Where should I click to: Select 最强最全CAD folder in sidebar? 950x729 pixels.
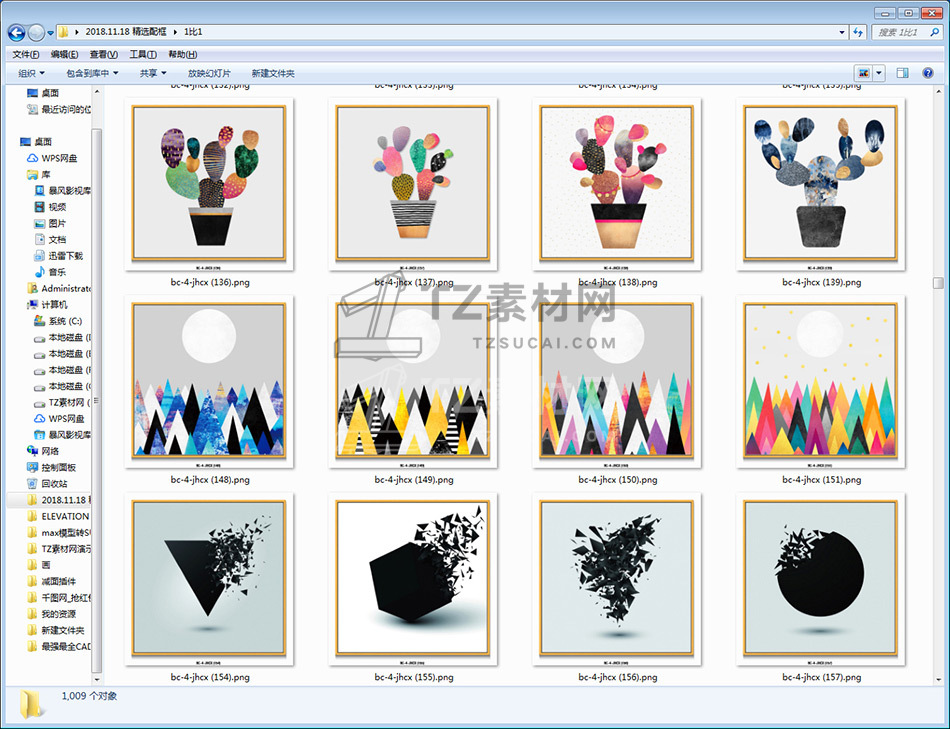coord(59,647)
